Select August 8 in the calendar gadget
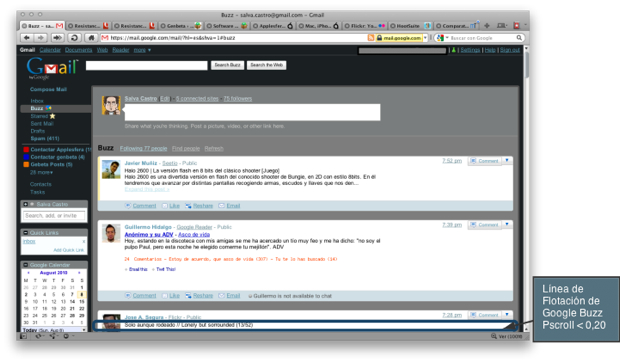The height and width of the screenshot is (363, 620). point(81,294)
